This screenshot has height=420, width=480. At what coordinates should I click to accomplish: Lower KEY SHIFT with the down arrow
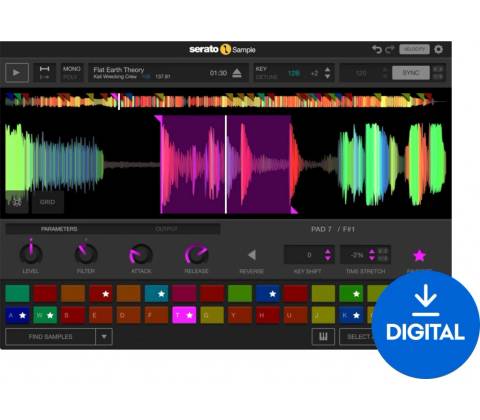328,258
